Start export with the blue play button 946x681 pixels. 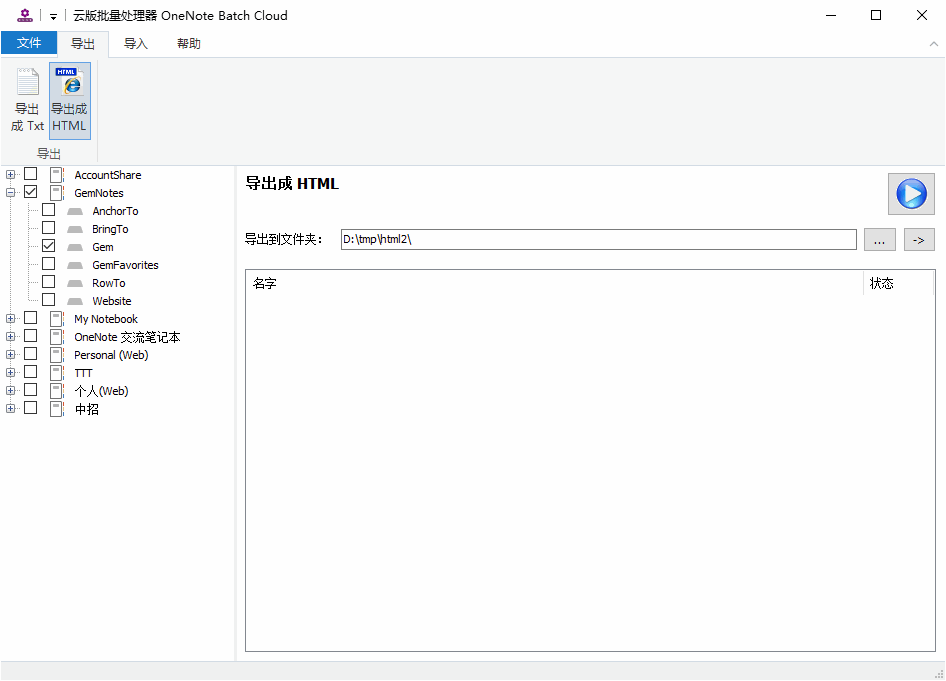pyautogui.click(x=911, y=194)
